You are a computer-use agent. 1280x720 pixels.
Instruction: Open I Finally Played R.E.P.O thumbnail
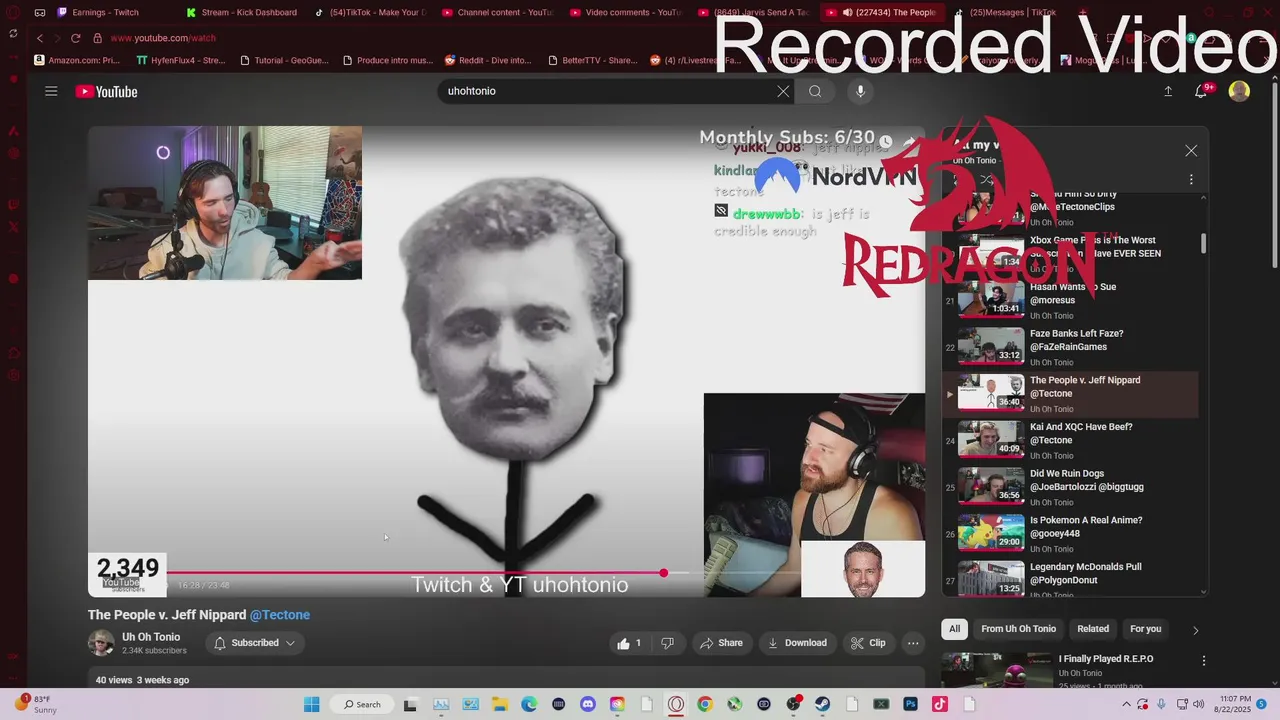point(997,670)
